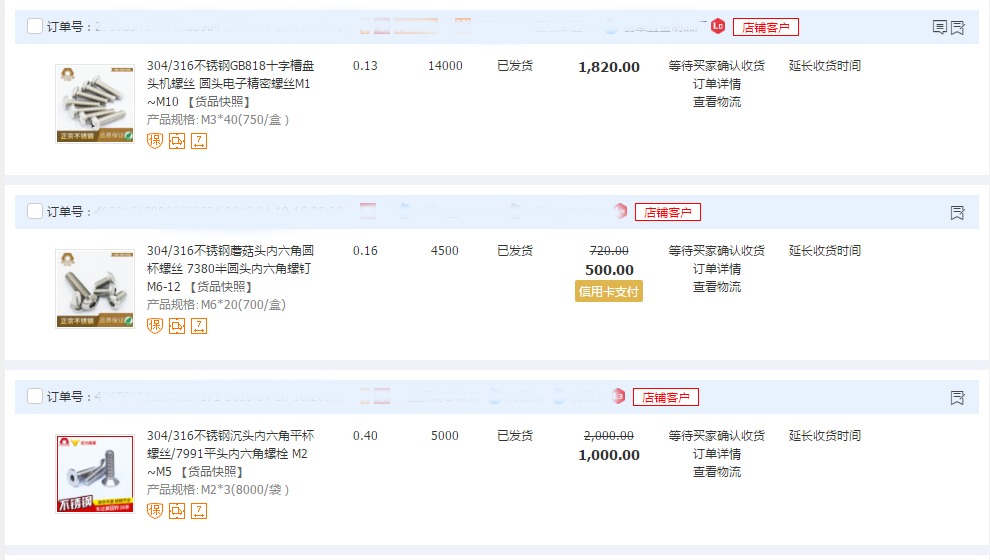This screenshot has height=560, width=990.
Task: Open 订单详情 for the 1,820.00 order
Action: pyautogui.click(x=717, y=84)
